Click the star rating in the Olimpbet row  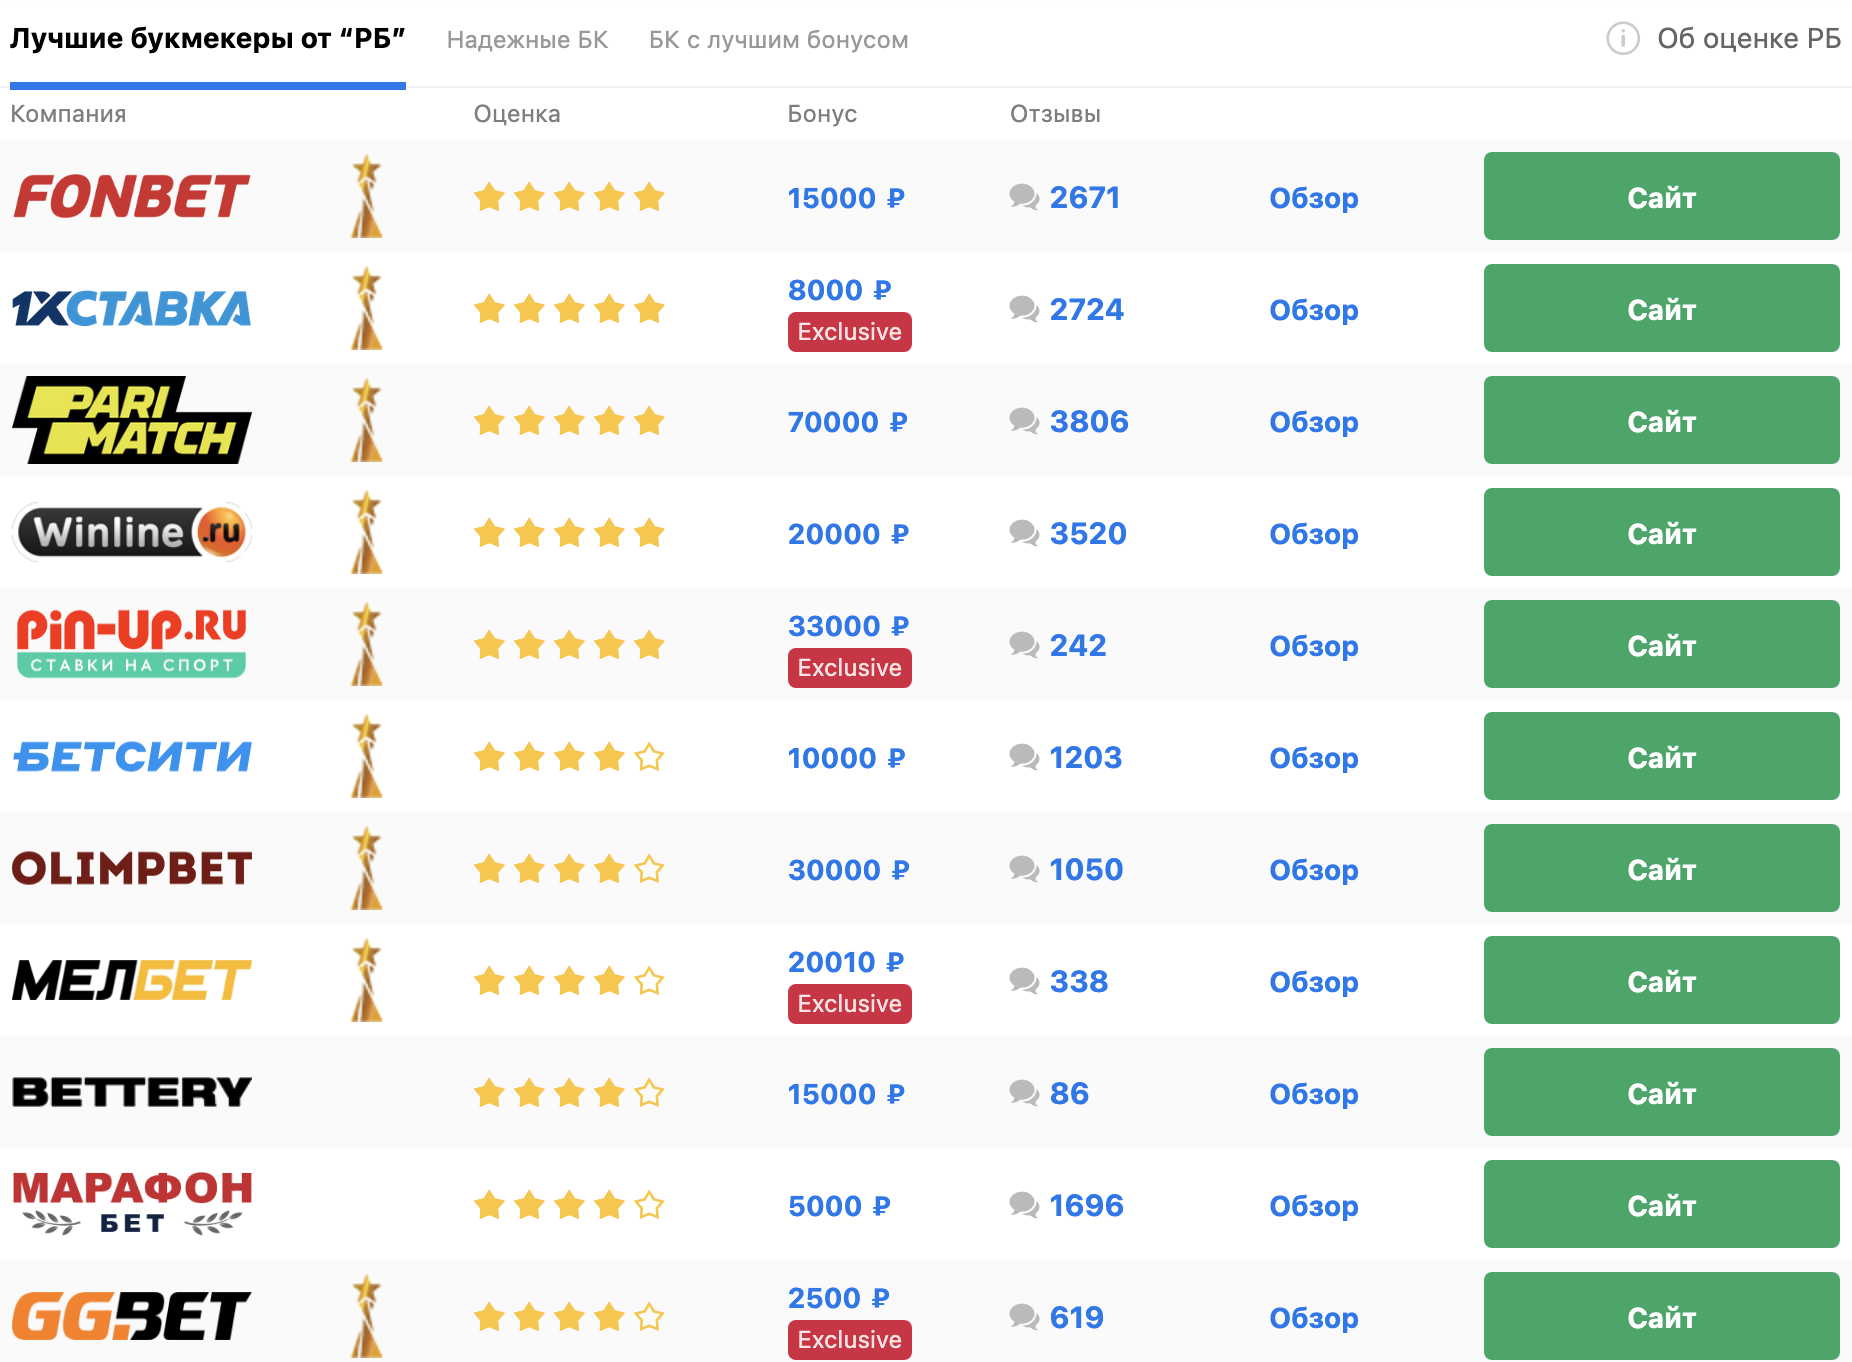pos(569,869)
